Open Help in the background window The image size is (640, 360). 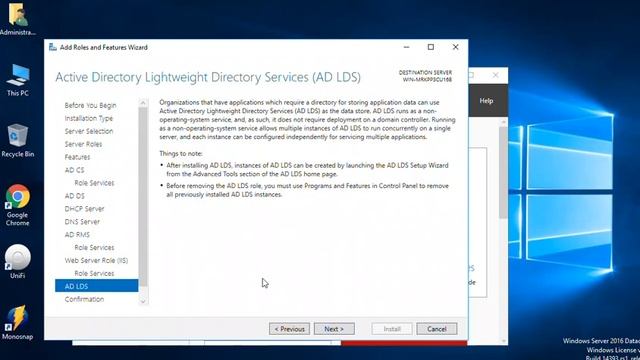486,101
